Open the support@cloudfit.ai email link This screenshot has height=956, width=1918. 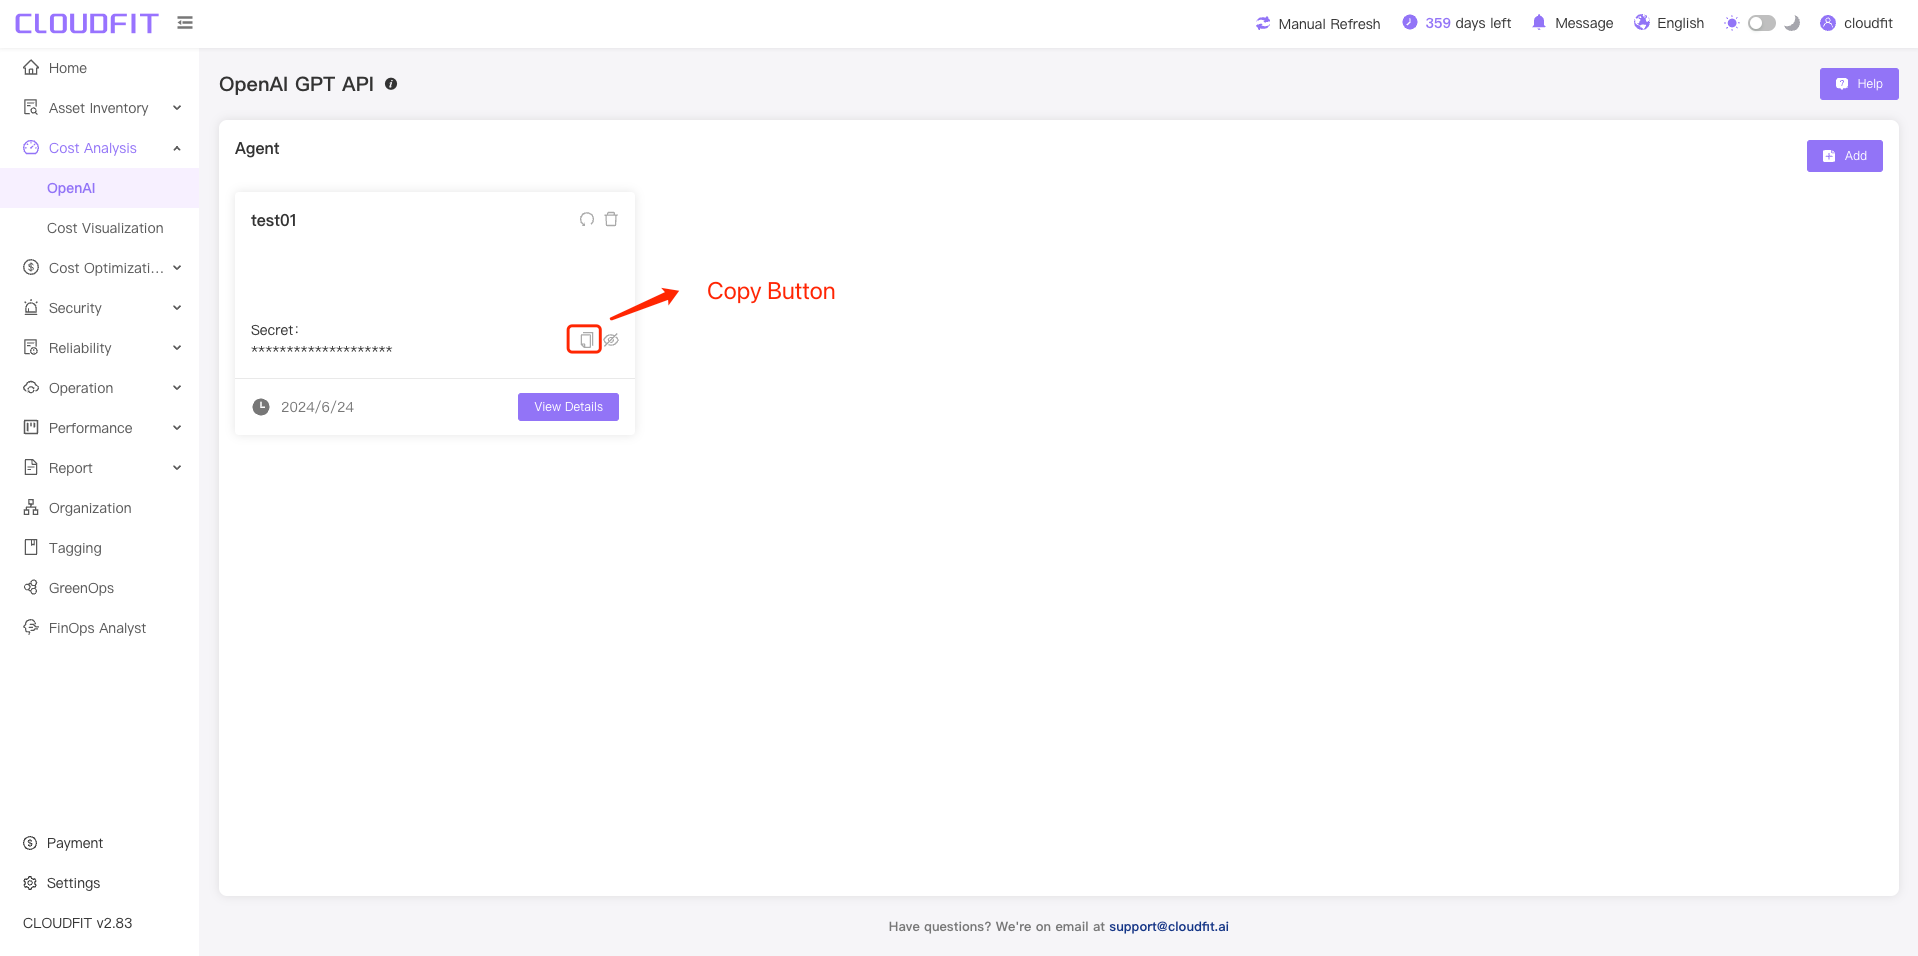pos(1168,927)
